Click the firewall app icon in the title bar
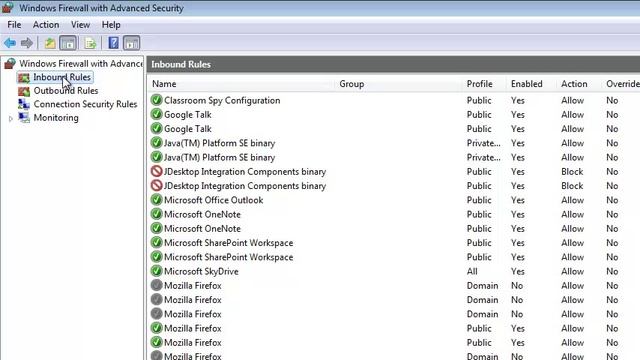The height and width of the screenshot is (360, 640). coord(7,7)
